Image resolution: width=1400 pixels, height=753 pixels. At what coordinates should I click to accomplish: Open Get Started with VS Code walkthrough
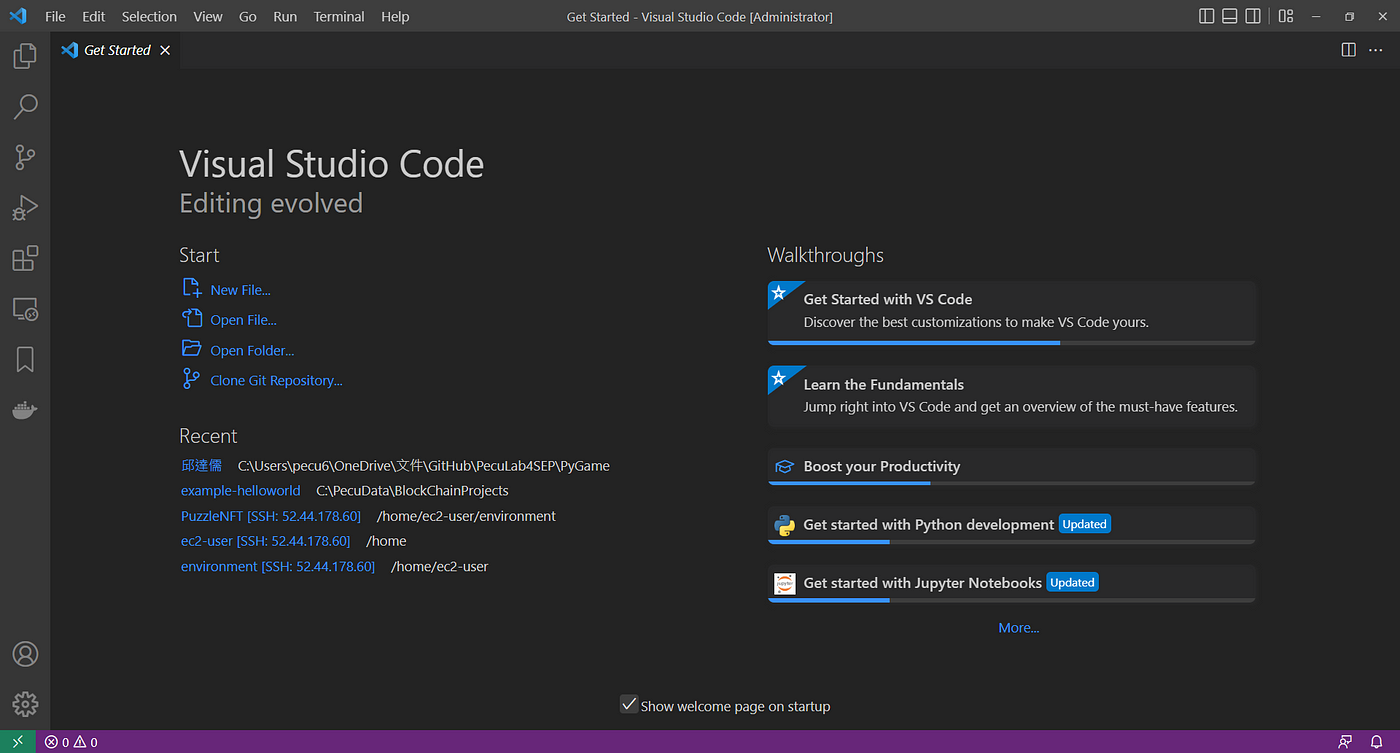[1011, 313]
